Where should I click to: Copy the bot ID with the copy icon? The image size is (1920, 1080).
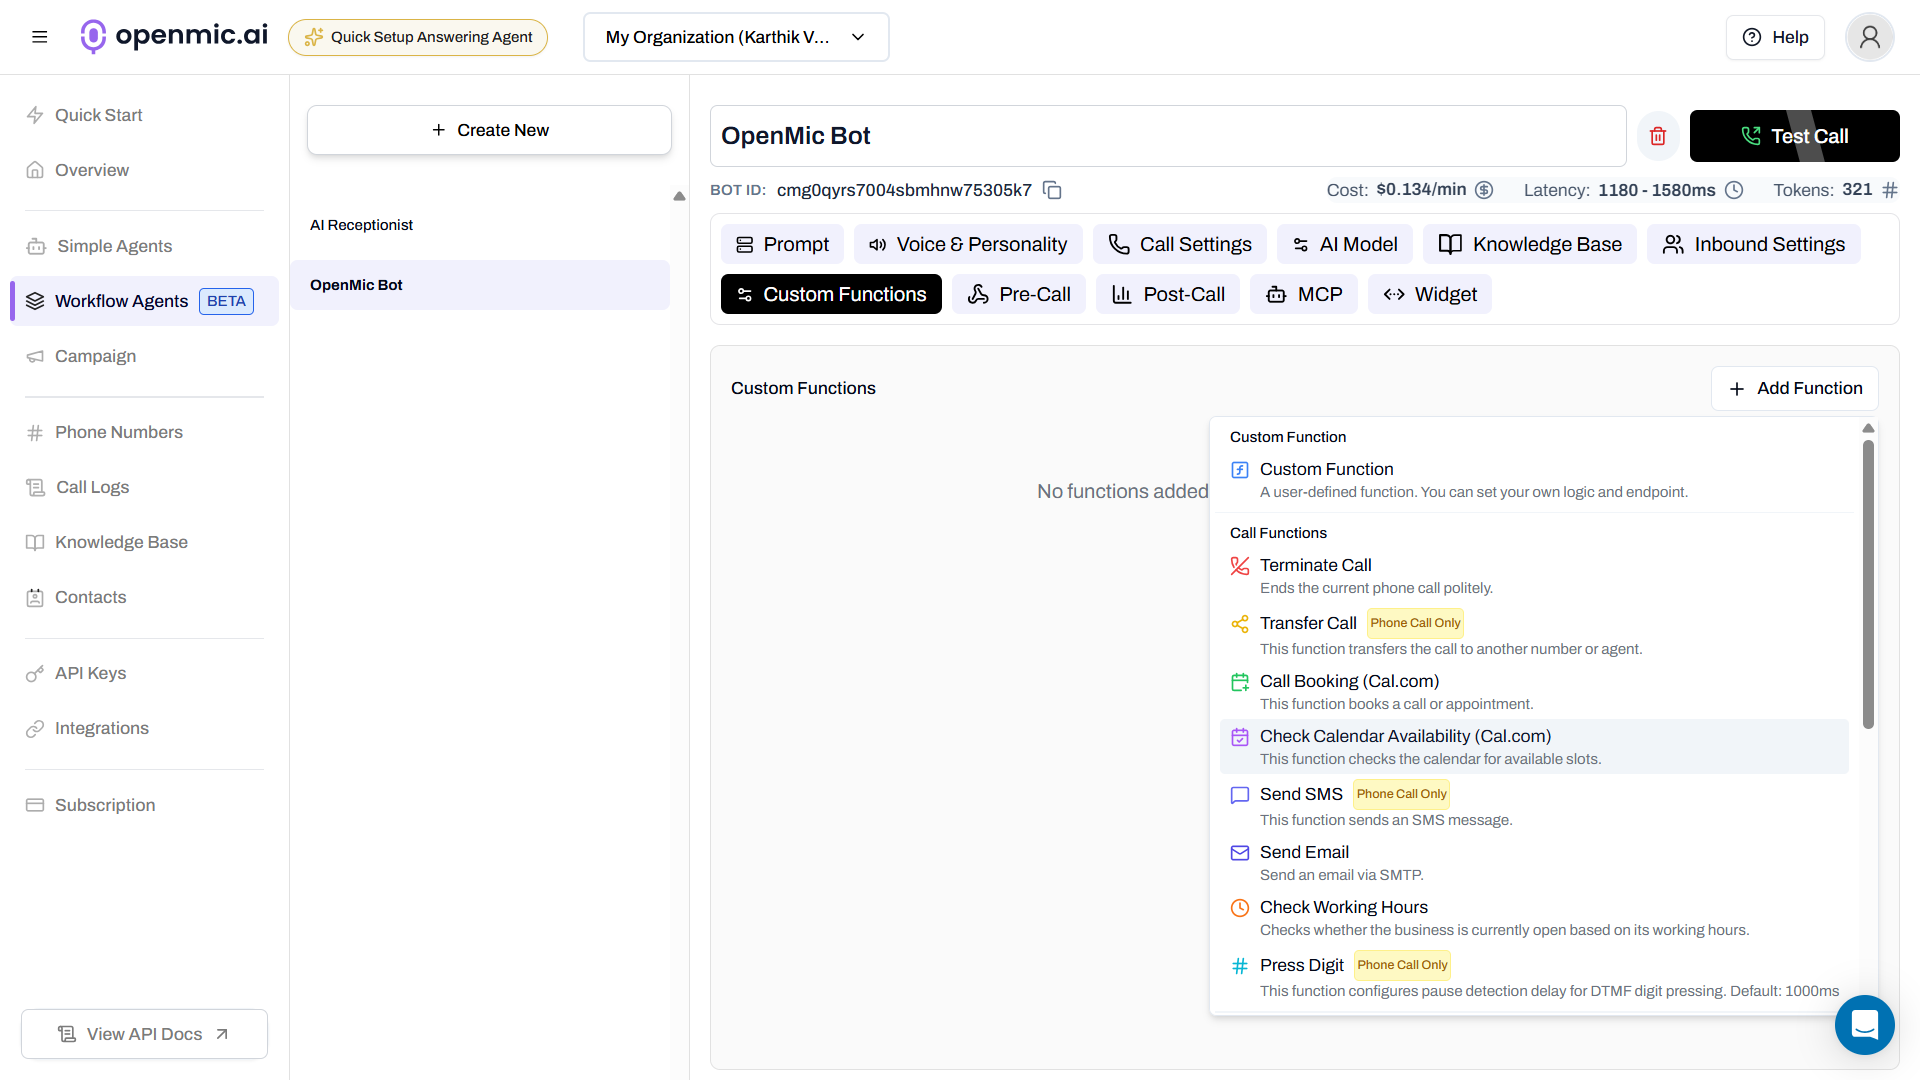click(x=1052, y=190)
